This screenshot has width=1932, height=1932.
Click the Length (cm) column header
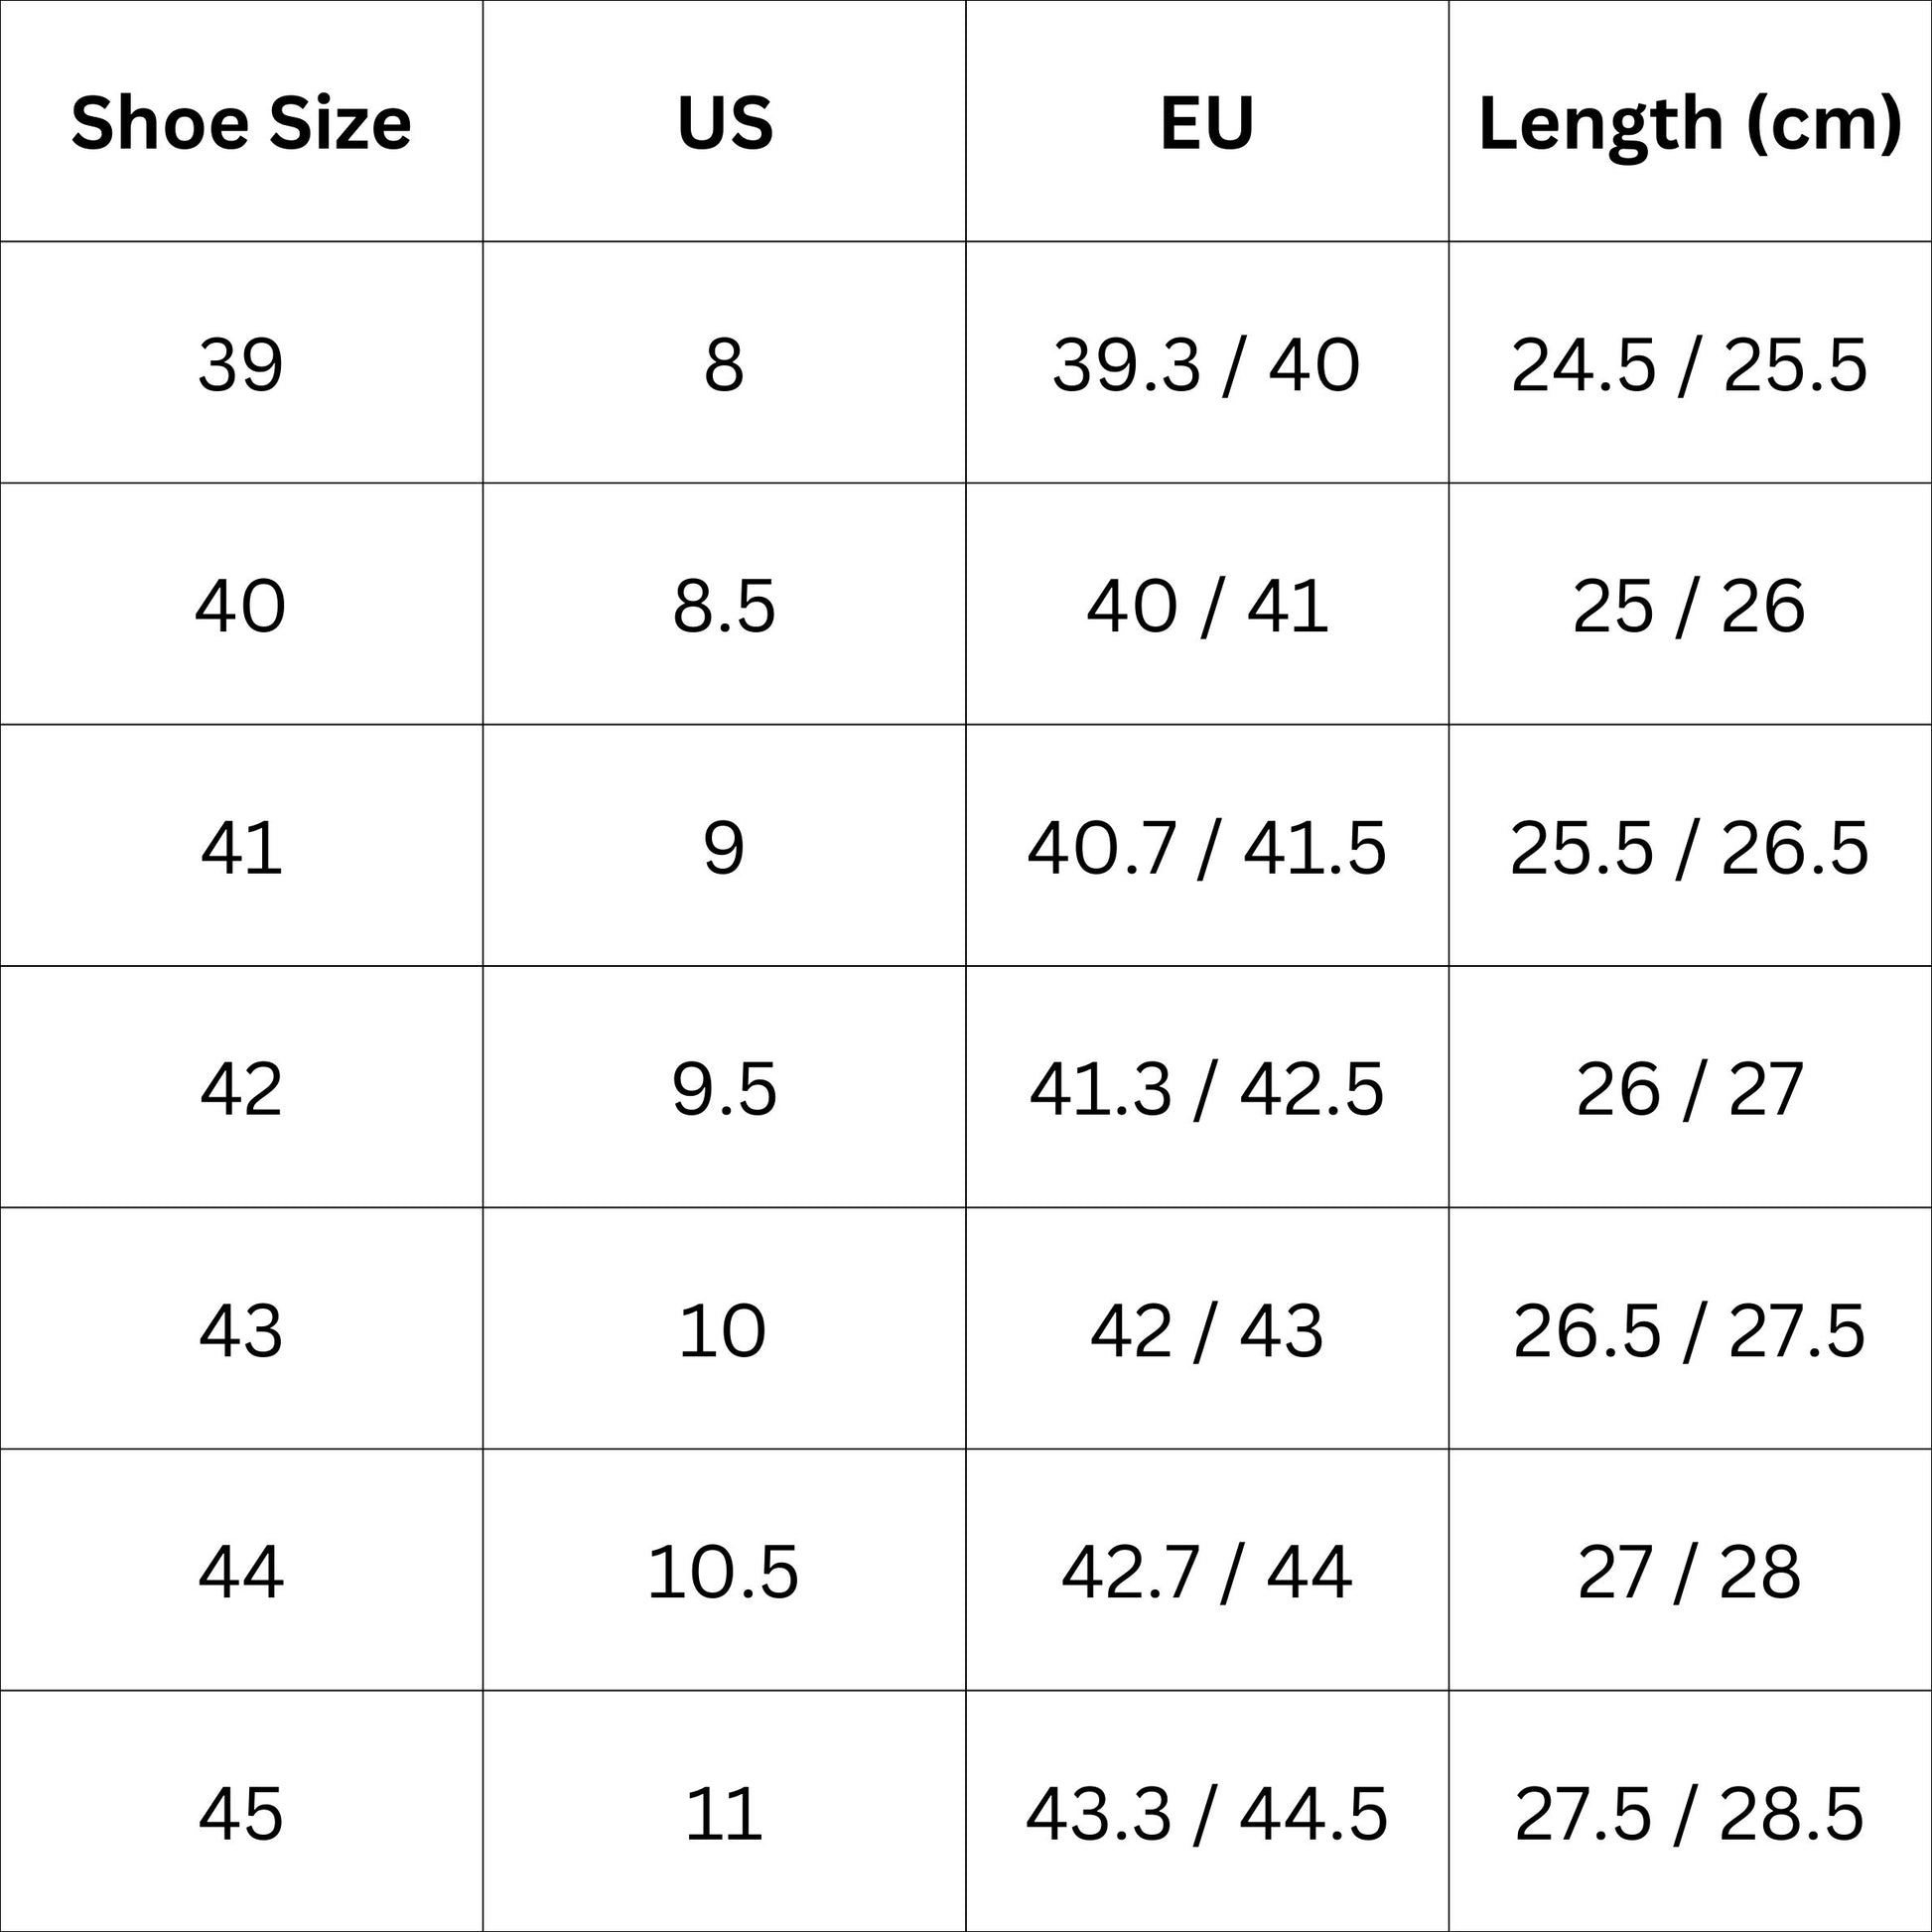point(1689,123)
